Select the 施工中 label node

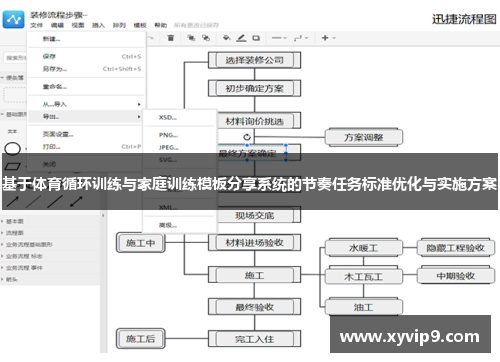point(140,243)
